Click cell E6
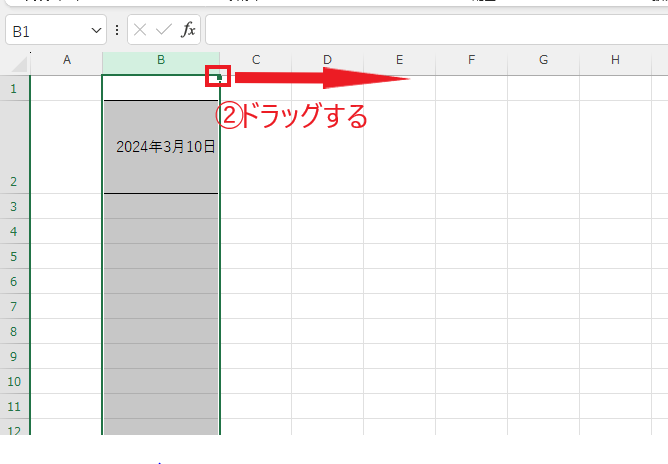 pos(399,281)
